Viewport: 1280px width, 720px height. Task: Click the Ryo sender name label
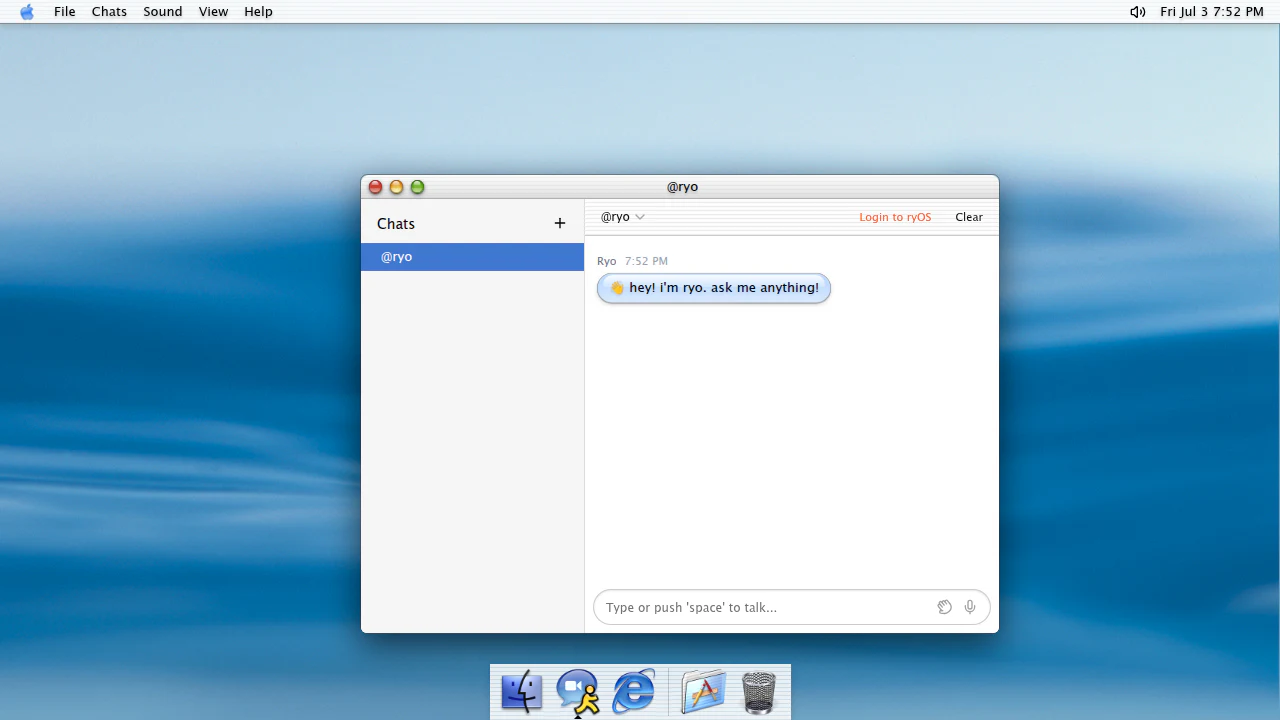click(606, 261)
